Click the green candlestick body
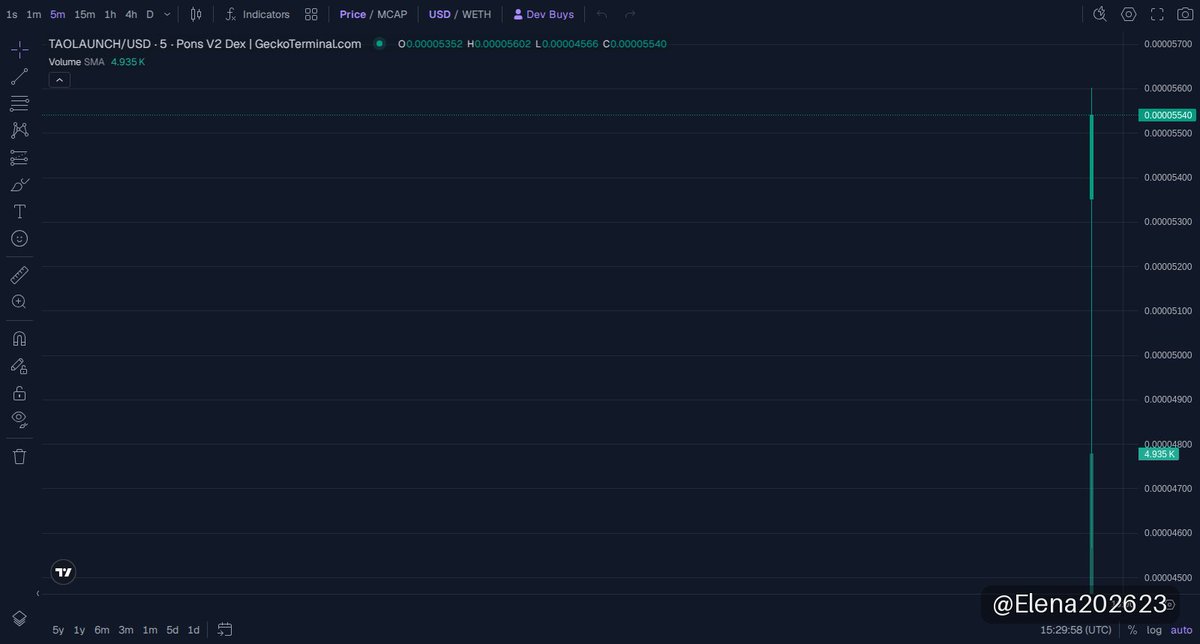This screenshot has width=1200, height=644. (1091, 157)
